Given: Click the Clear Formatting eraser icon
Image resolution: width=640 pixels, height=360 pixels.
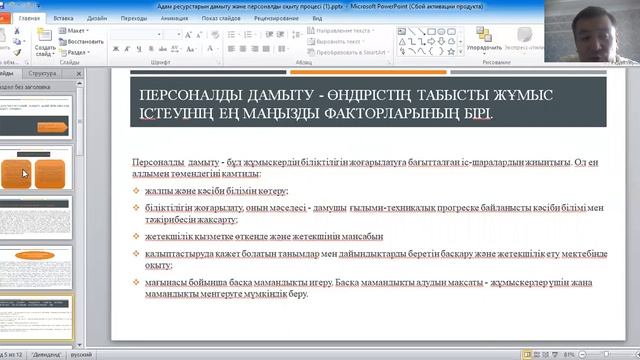Looking at the screenshot, I should 215,35.
